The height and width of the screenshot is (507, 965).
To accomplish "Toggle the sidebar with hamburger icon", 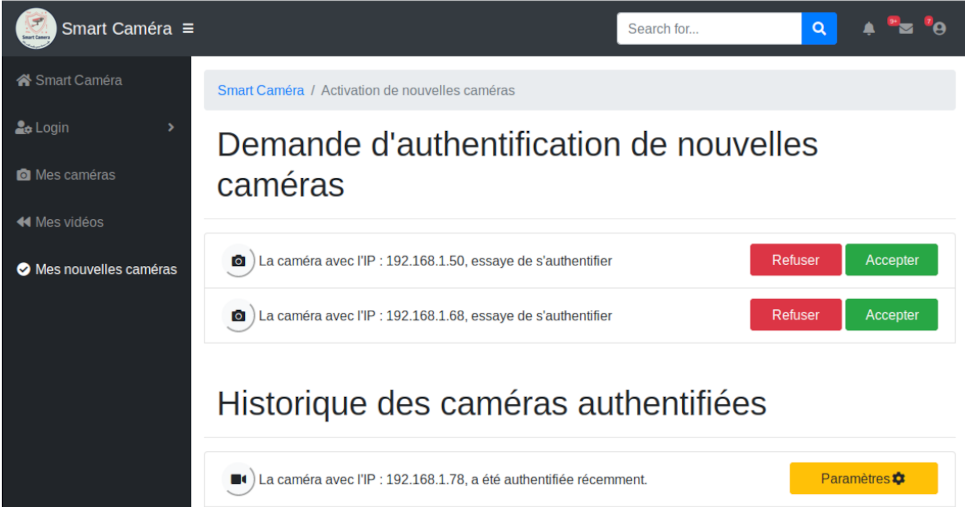I will (x=188, y=29).
